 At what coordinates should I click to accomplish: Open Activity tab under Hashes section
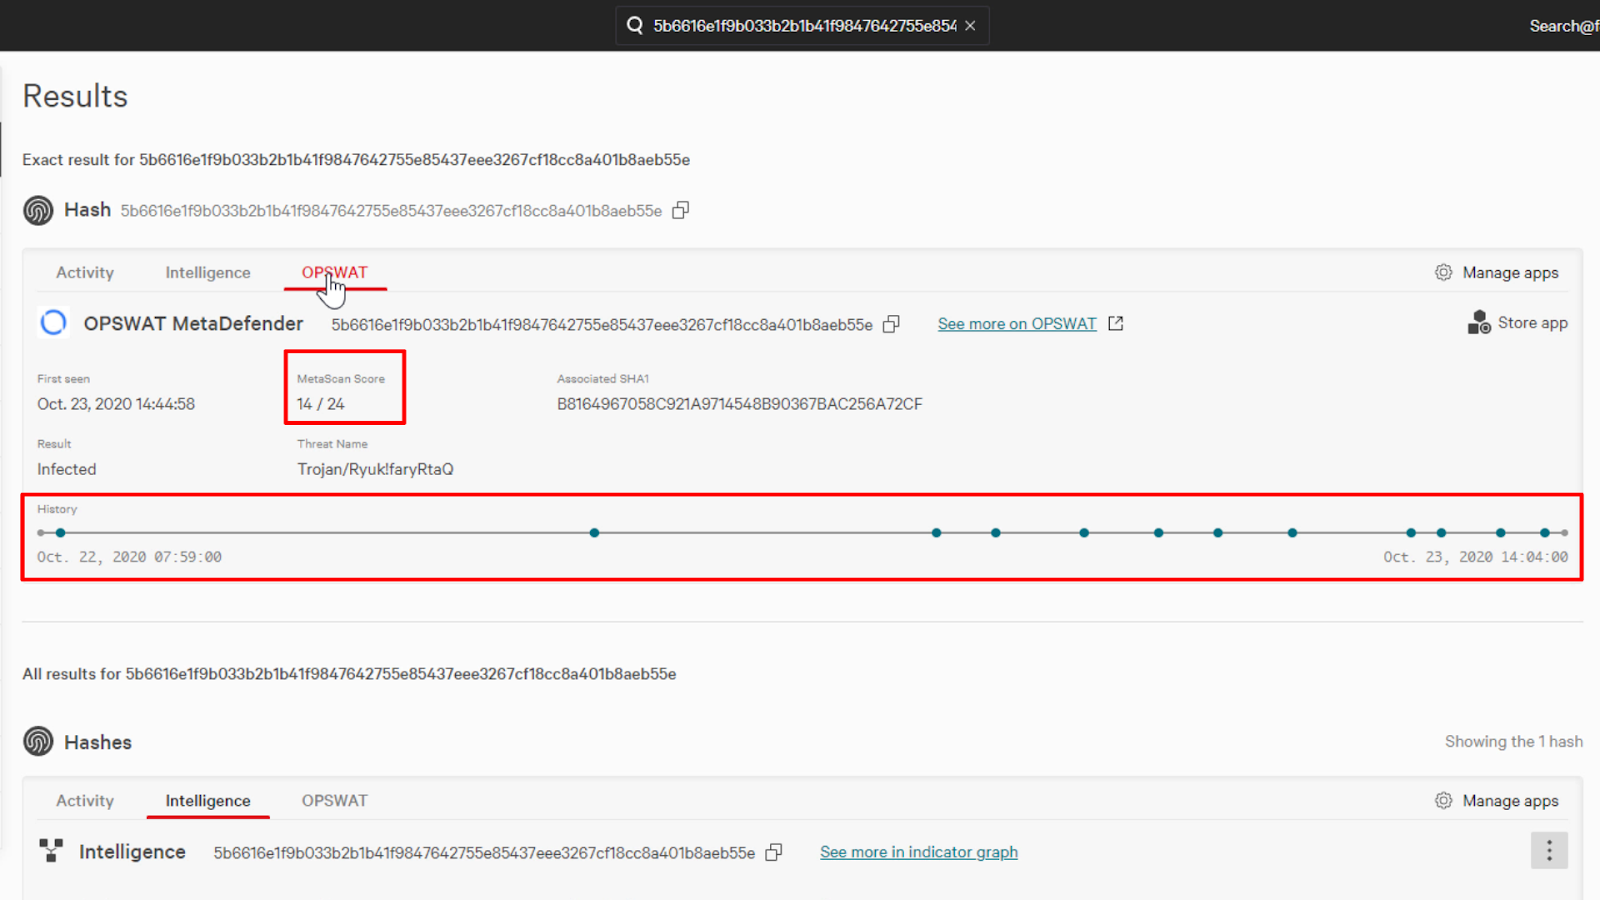click(x=85, y=800)
